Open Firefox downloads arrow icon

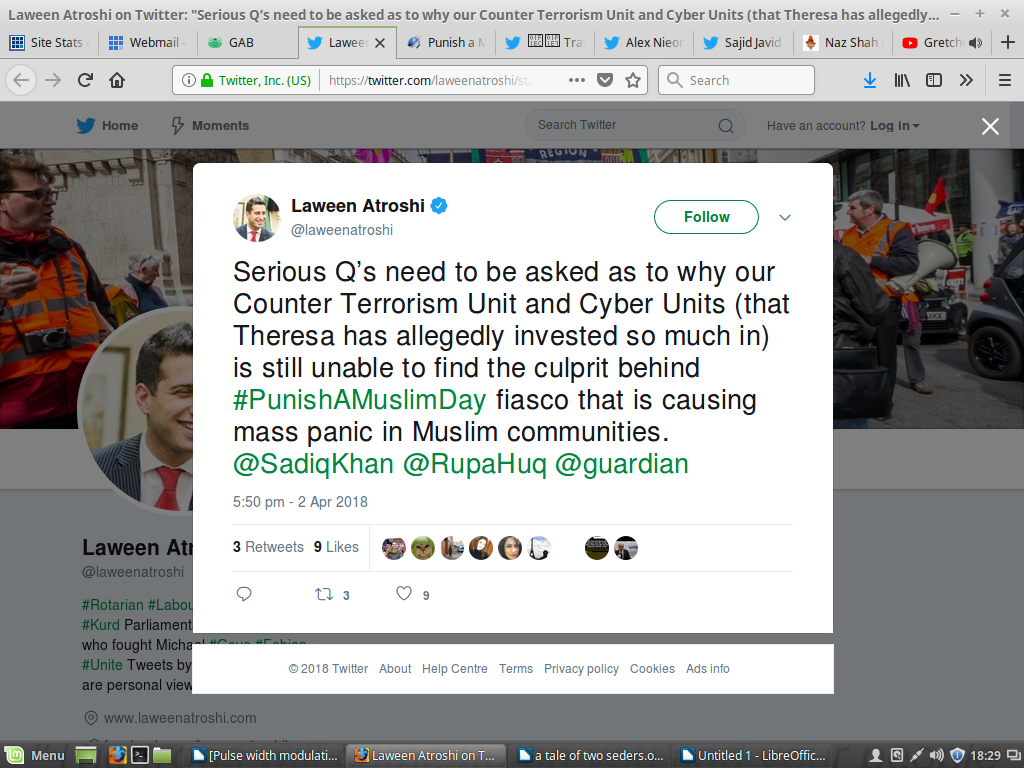(869, 80)
